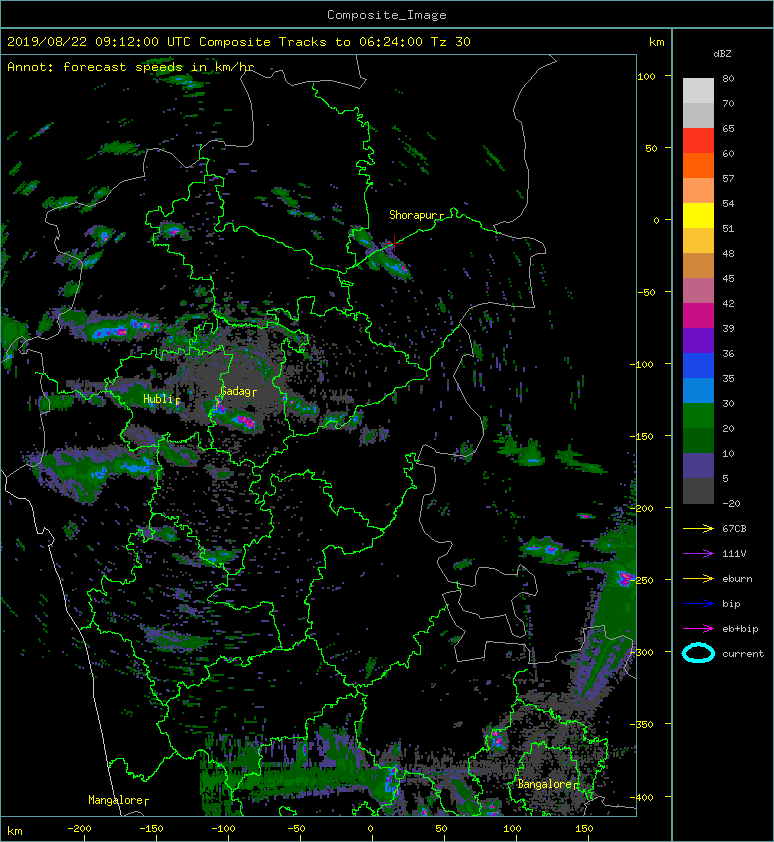Screen dimensions: 774x842
Task: Click the purple 111V arrow legend icon
Action: pos(698,554)
